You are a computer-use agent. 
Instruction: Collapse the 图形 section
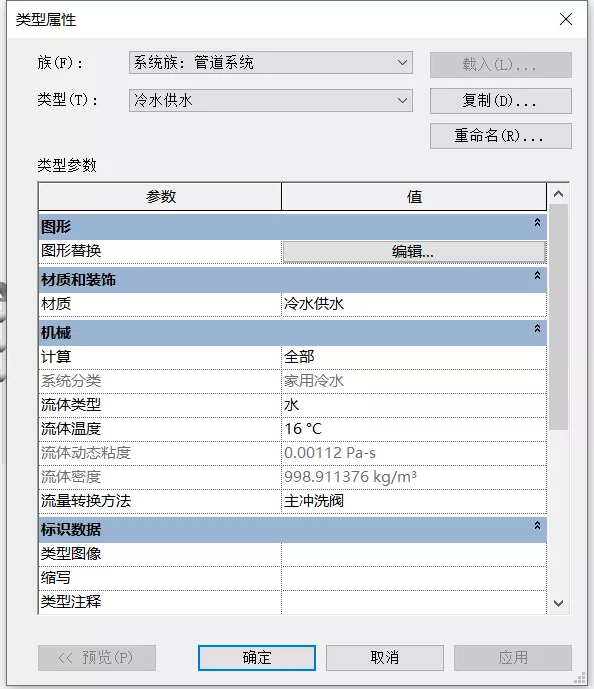click(x=537, y=223)
